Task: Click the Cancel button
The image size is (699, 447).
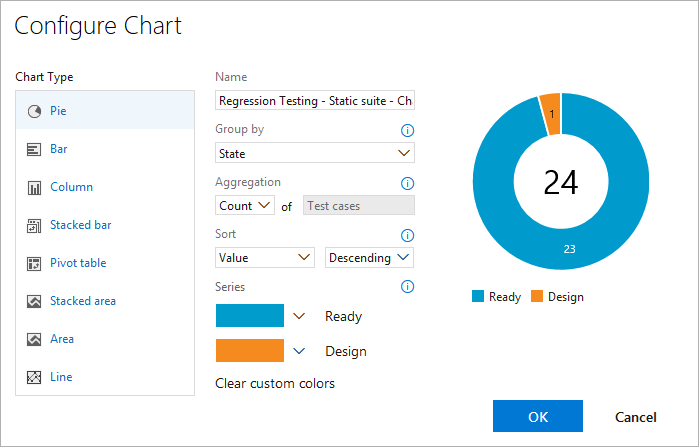Action: (x=636, y=417)
